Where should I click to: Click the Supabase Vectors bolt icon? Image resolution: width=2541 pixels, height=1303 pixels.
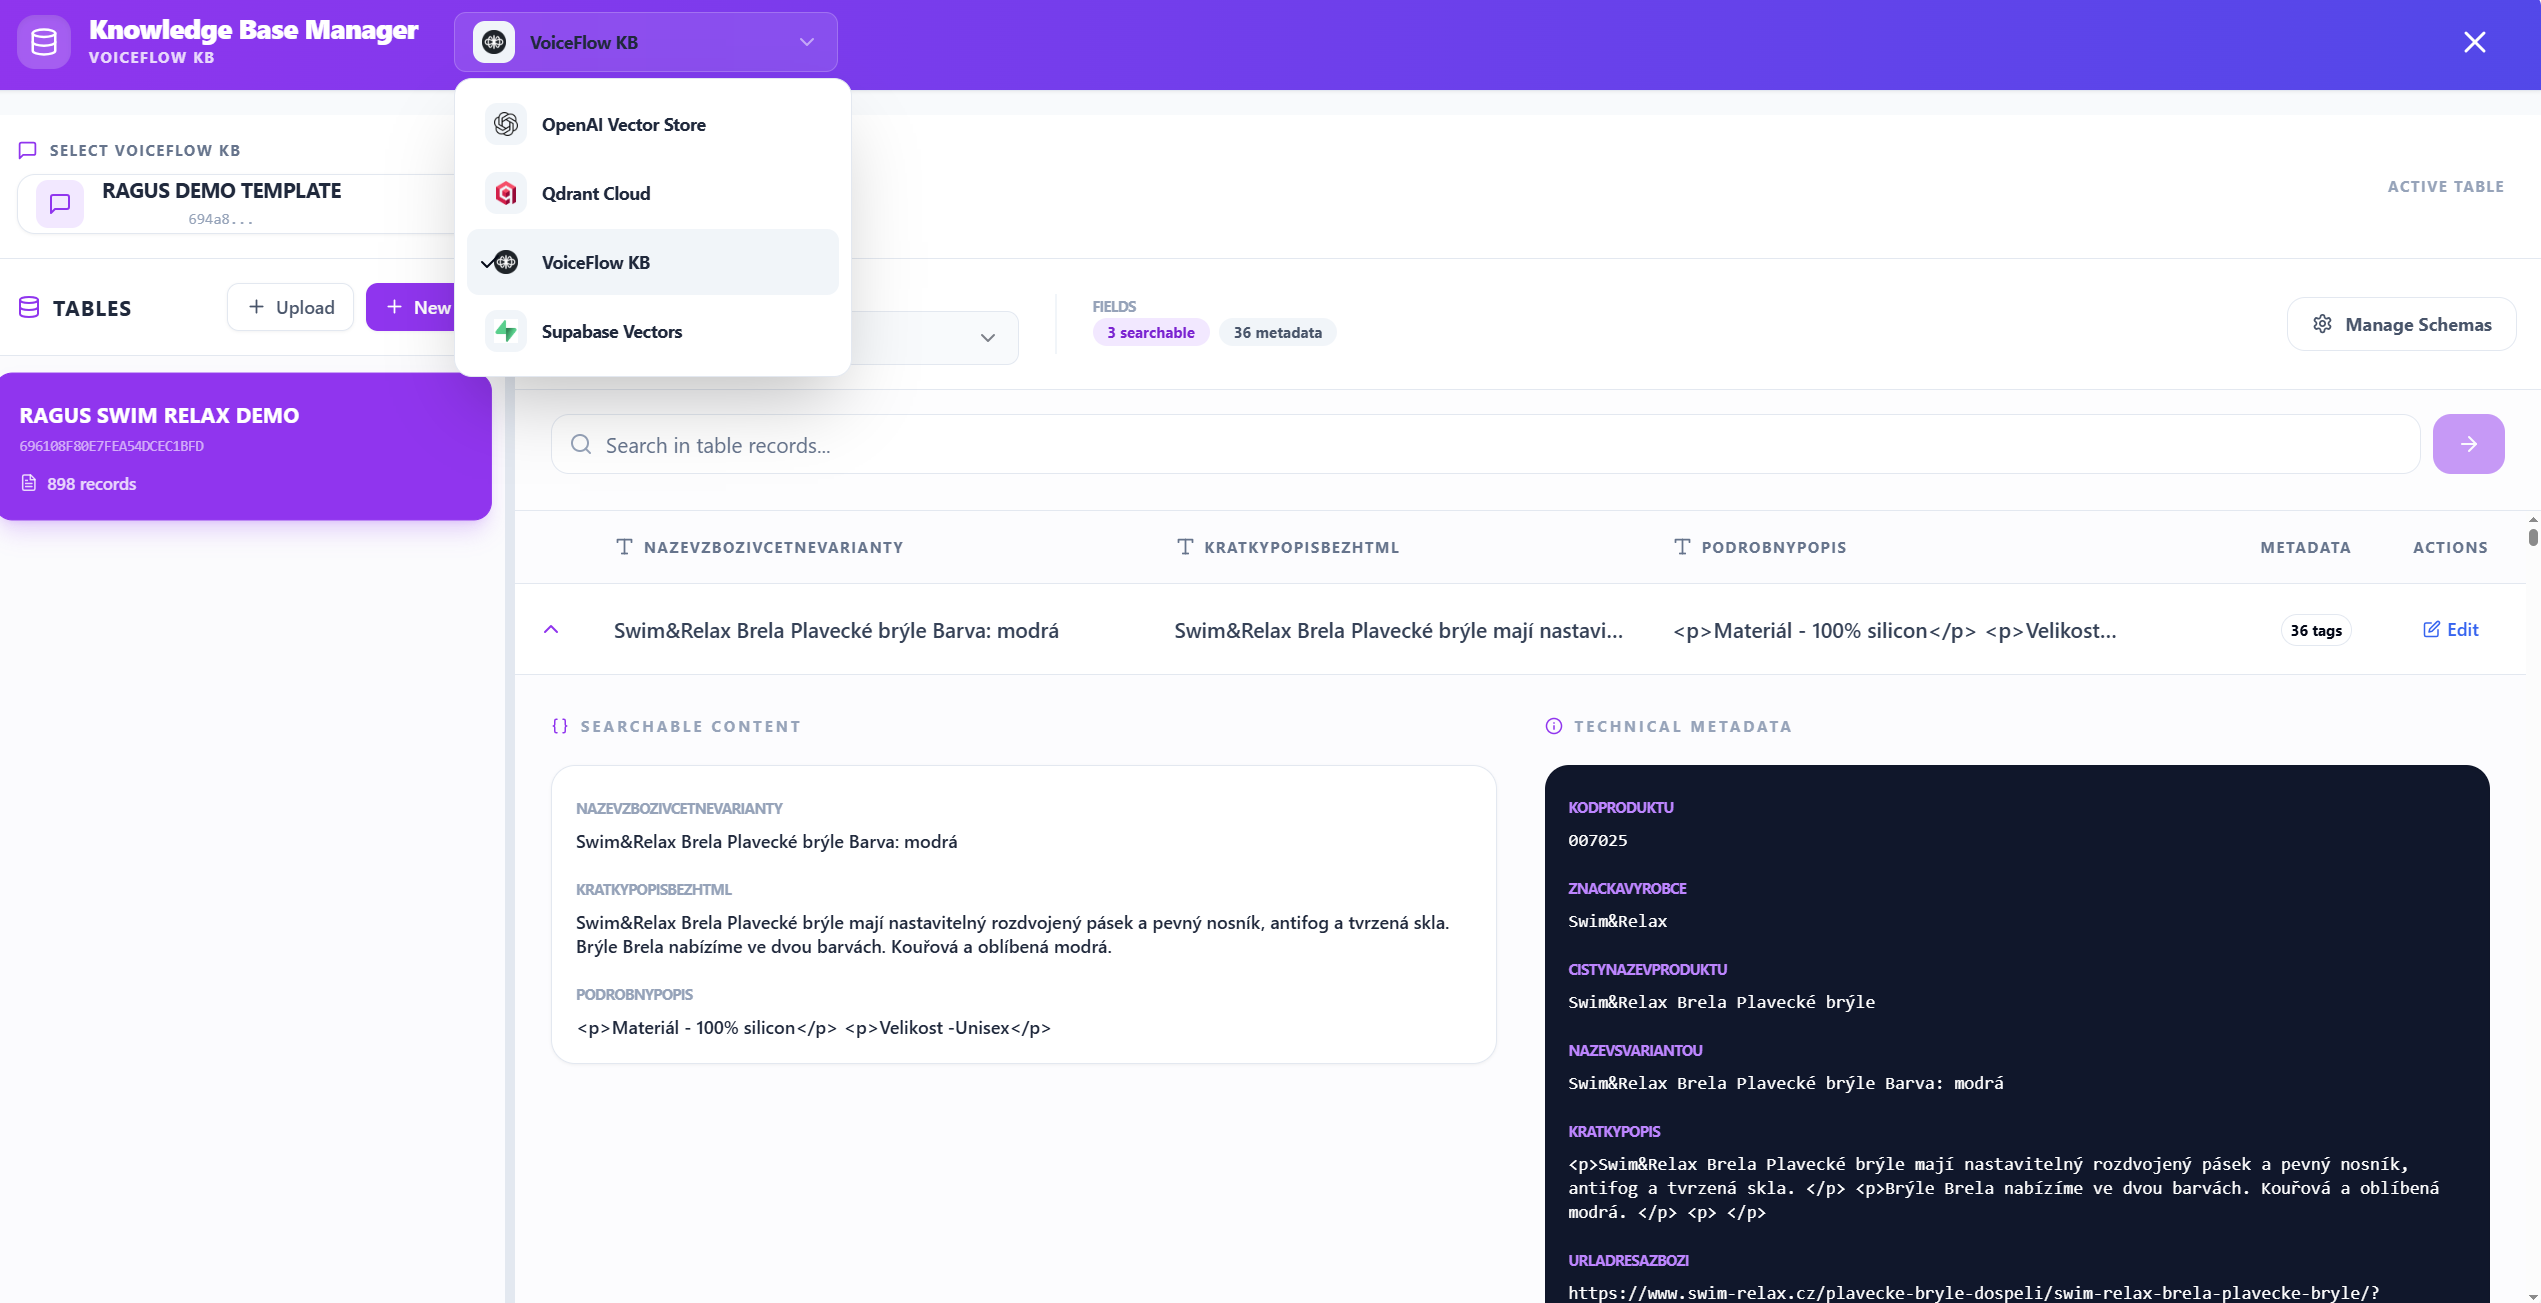[x=506, y=332]
